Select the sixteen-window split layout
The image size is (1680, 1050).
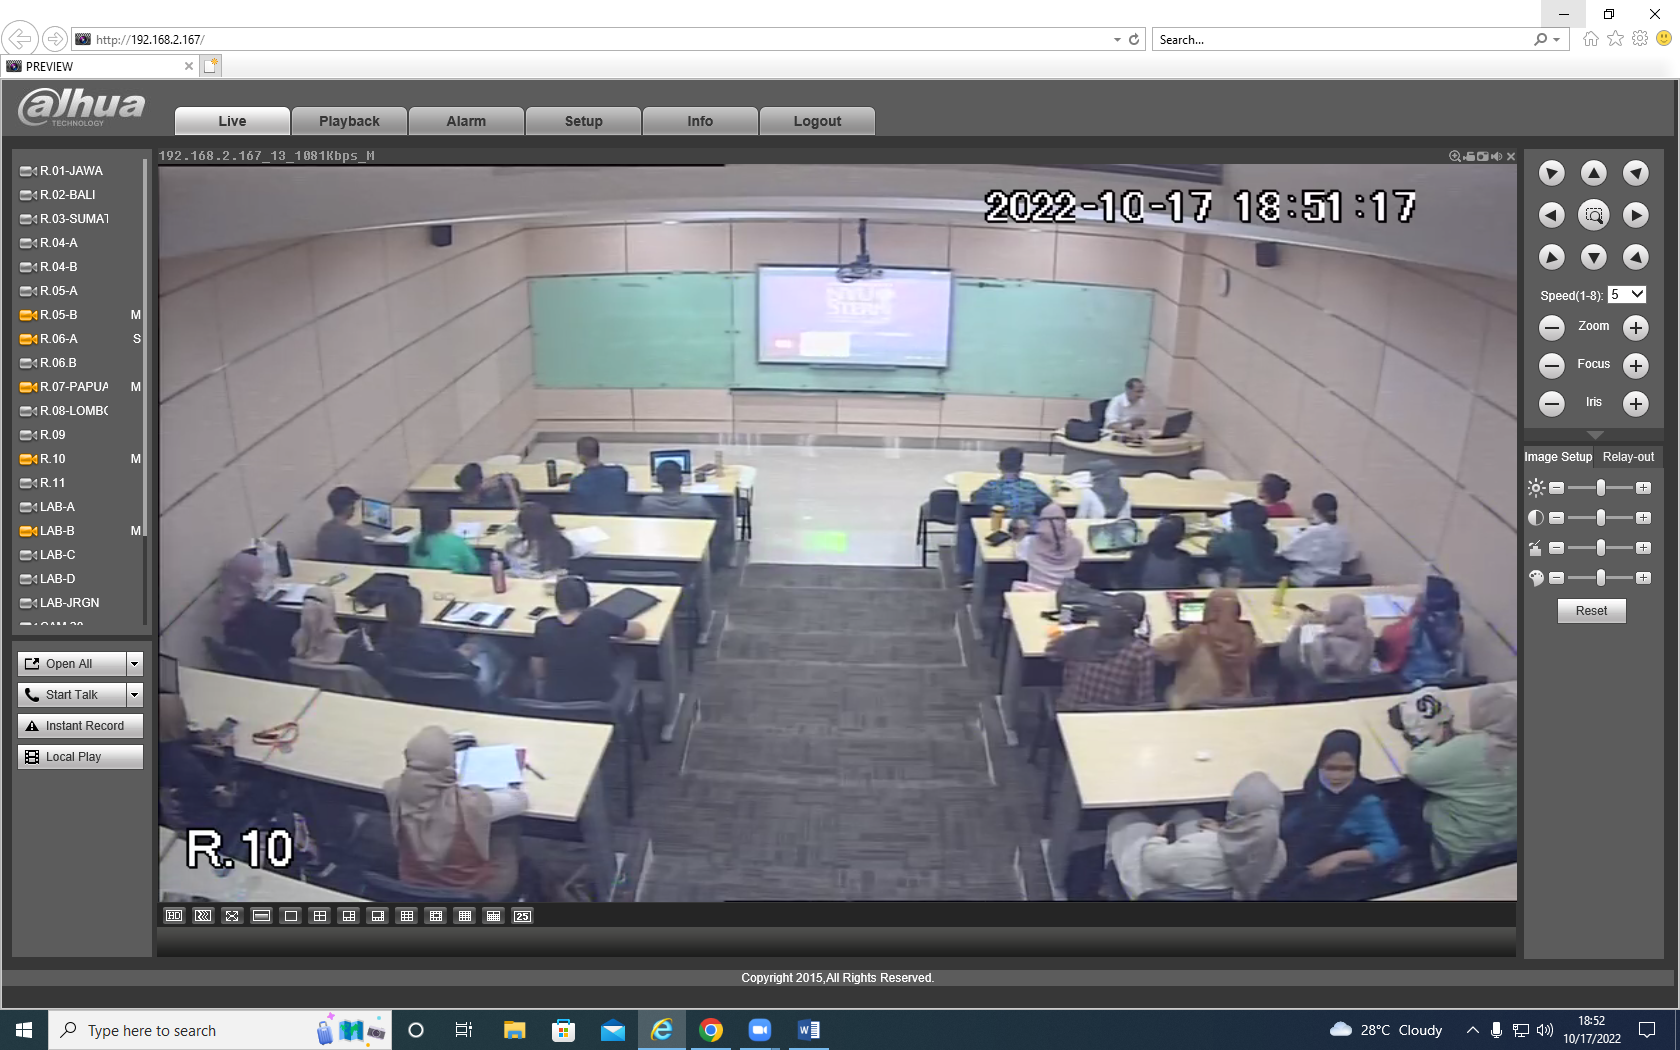click(x=464, y=916)
